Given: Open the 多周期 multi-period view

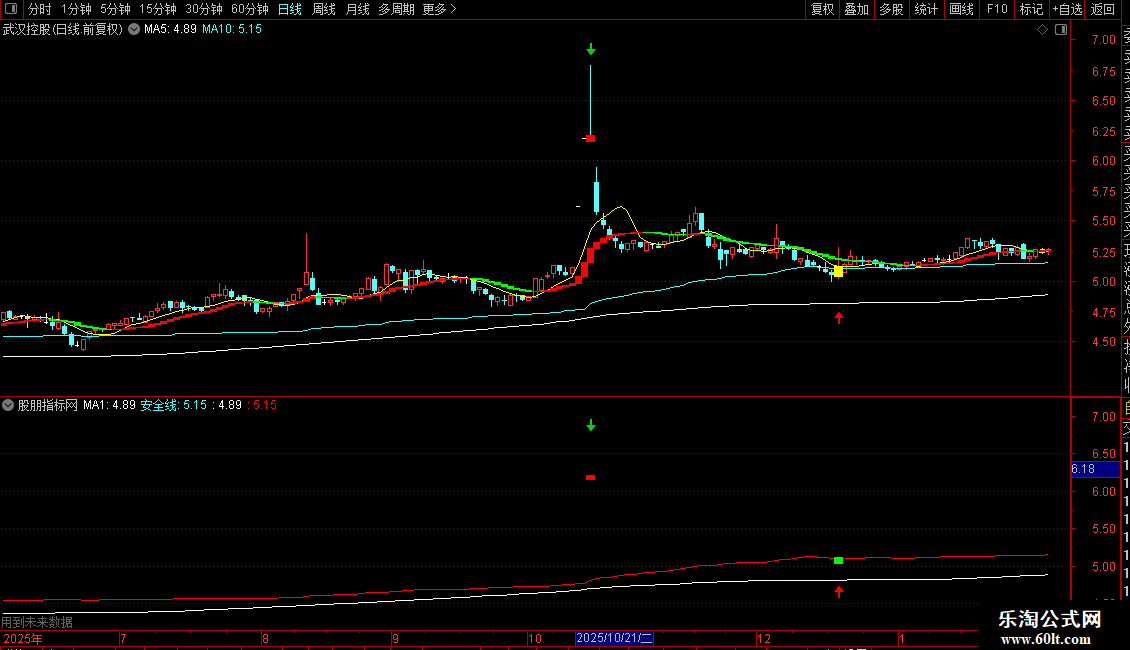Looking at the screenshot, I should tap(396, 9).
